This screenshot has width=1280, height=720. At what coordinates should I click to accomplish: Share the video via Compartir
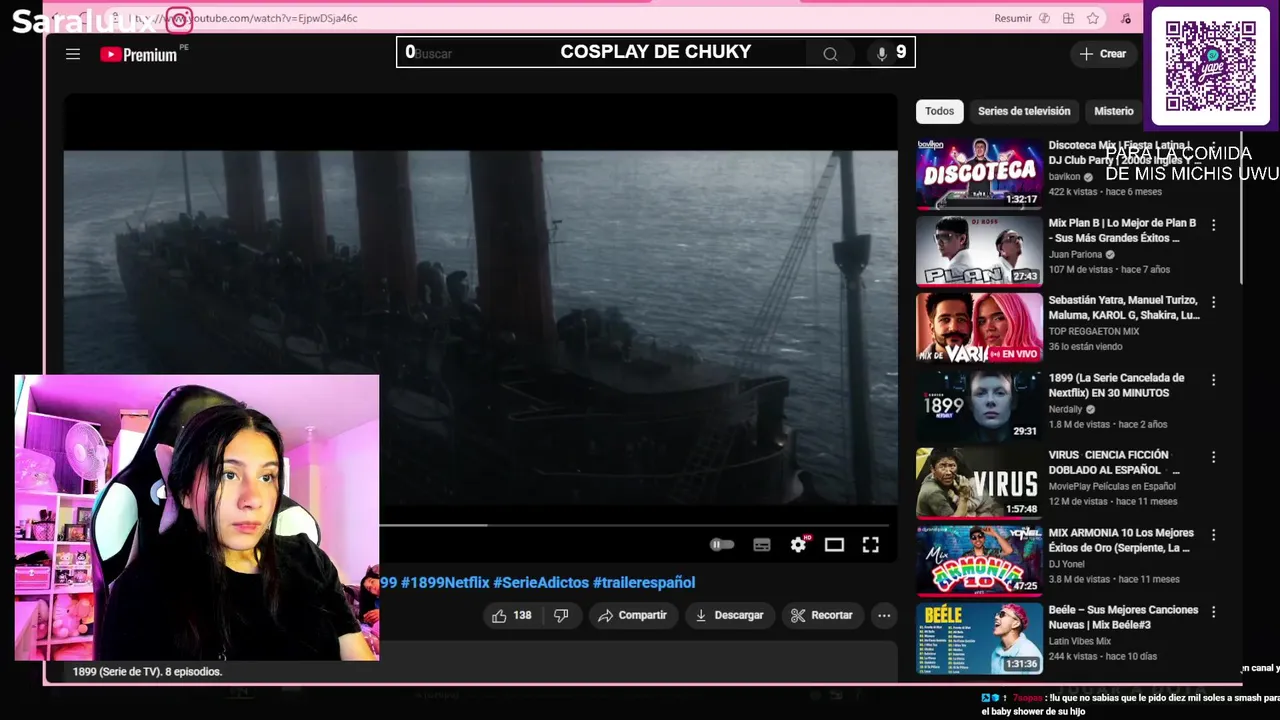632,616
